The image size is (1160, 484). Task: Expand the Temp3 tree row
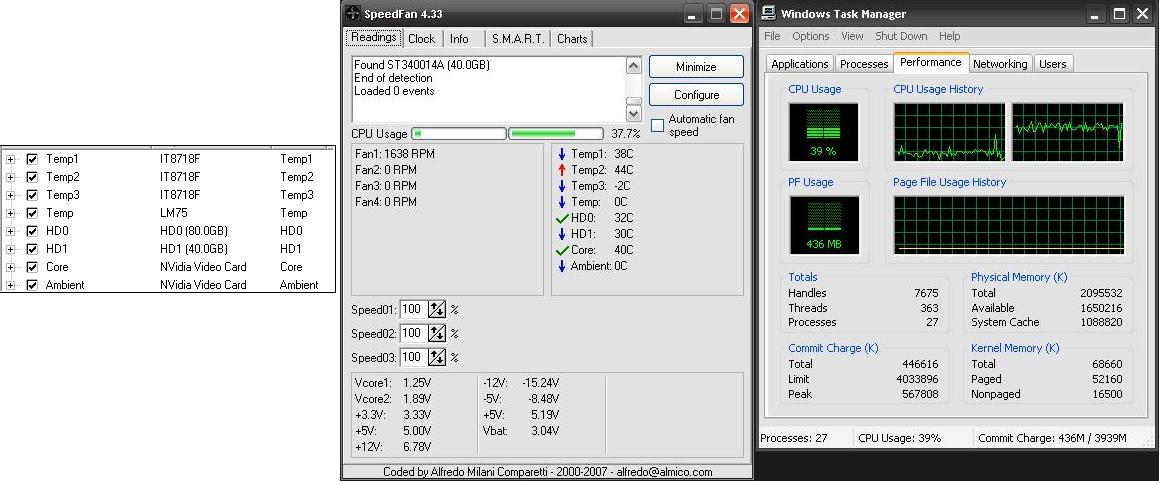(x=10, y=195)
